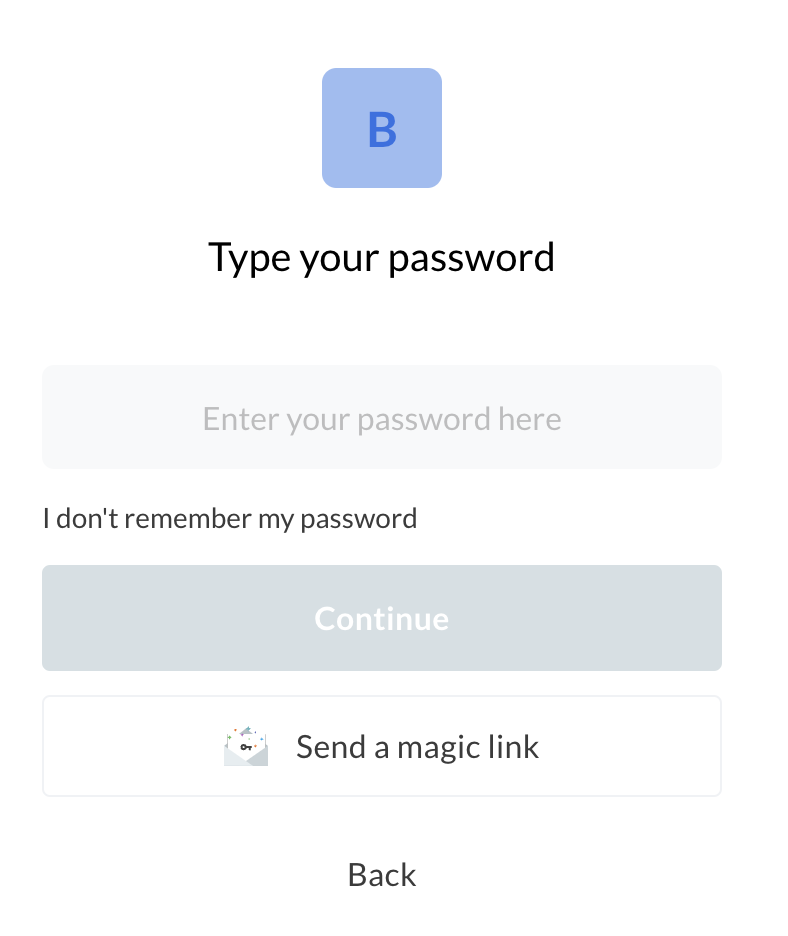Click the white Continue label text

[x=381, y=619]
